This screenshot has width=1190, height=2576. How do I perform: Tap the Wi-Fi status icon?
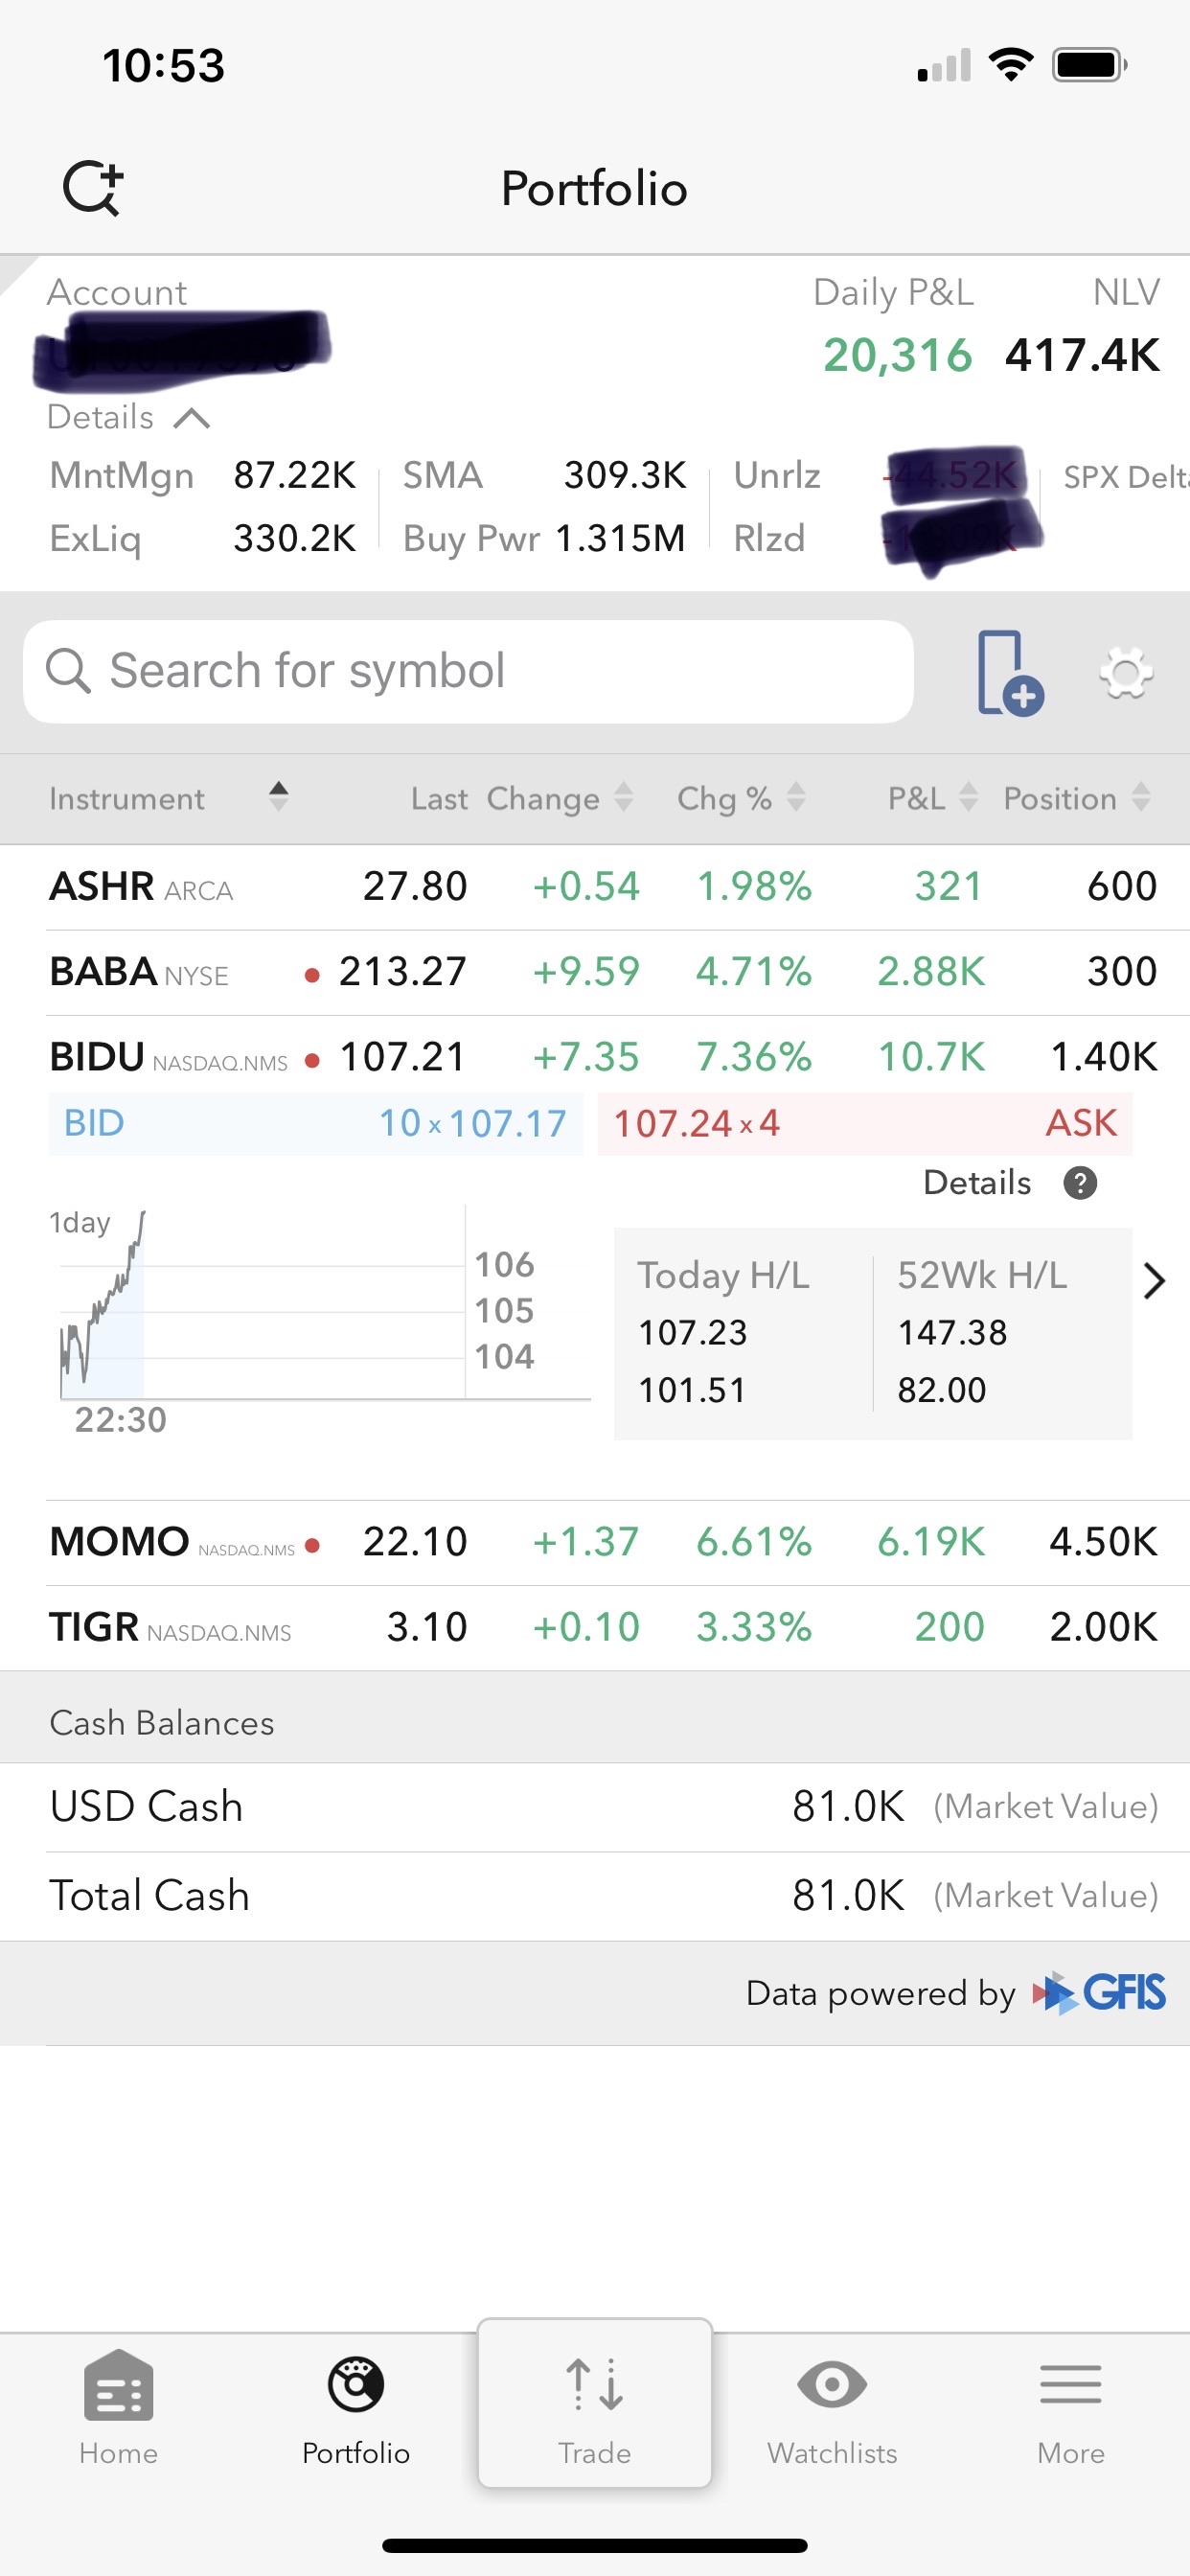pos(1010,66)
